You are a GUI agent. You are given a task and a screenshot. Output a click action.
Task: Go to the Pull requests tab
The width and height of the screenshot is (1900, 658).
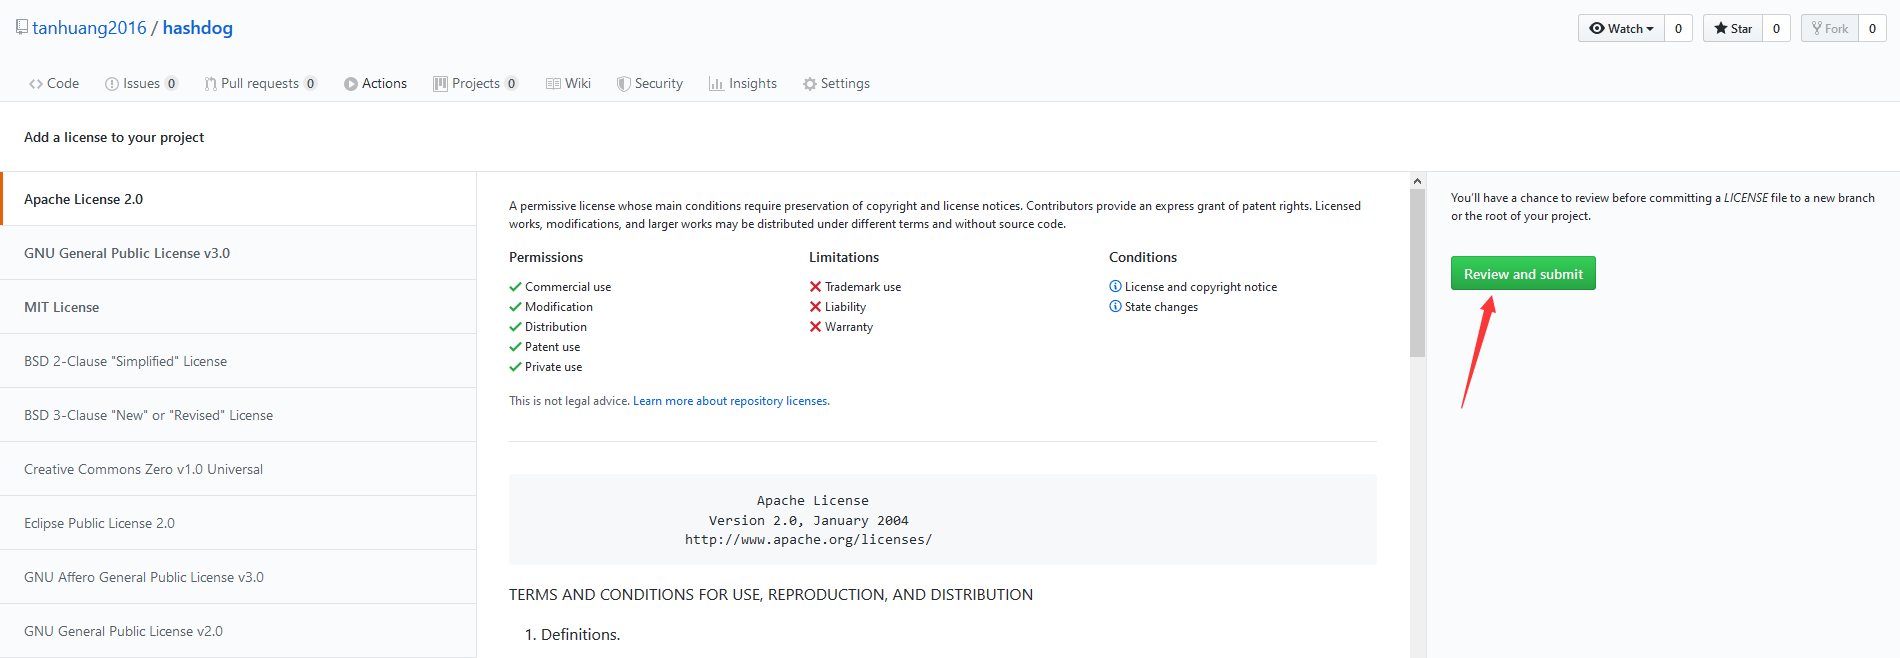coord(260,83)
